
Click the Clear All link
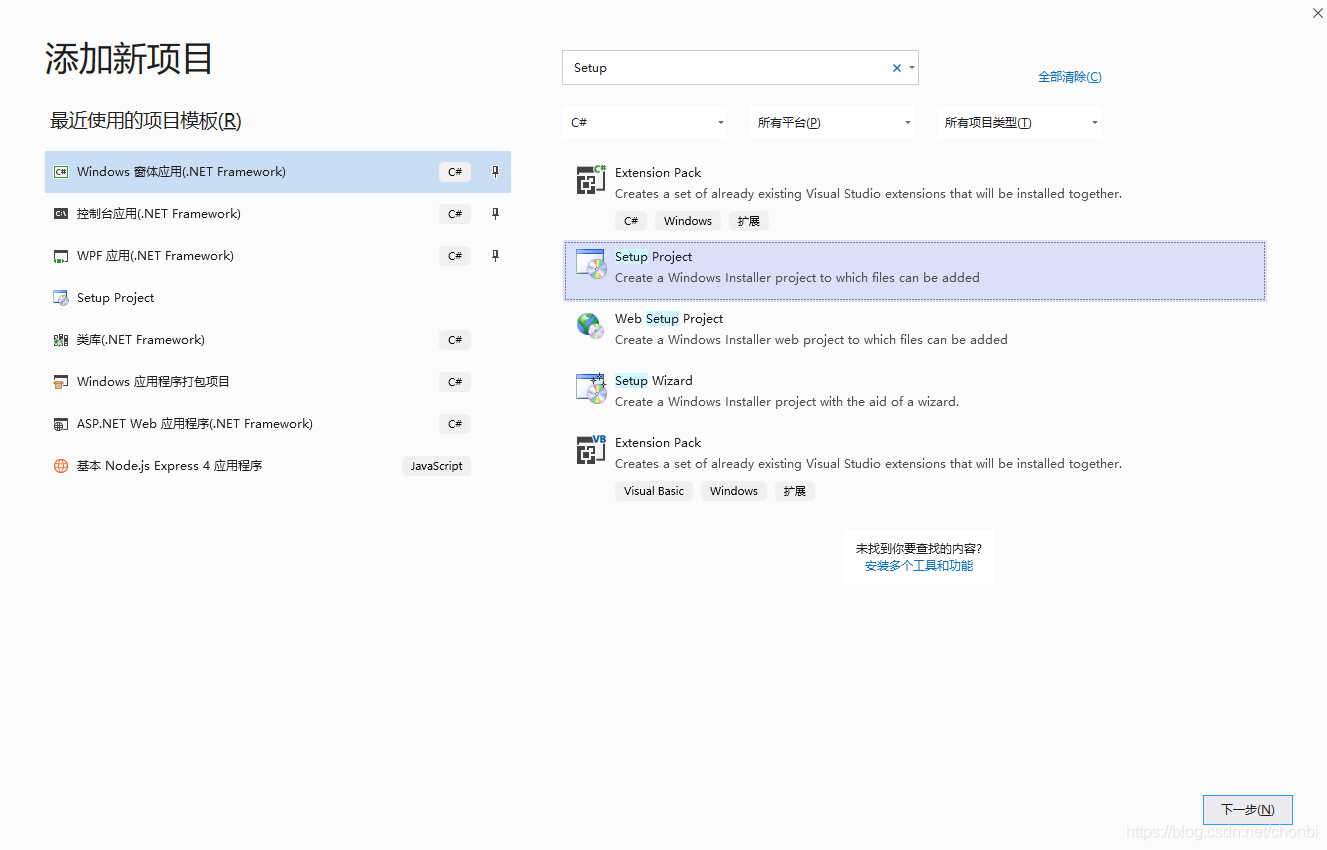1070,77
